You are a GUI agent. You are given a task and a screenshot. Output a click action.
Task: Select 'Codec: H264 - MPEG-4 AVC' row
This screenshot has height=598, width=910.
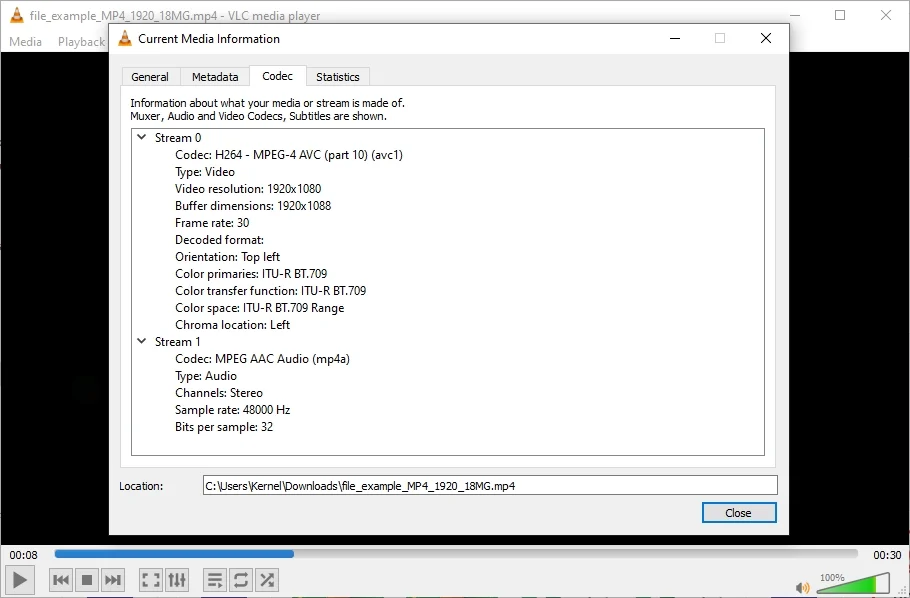click(x=289, y=155)
